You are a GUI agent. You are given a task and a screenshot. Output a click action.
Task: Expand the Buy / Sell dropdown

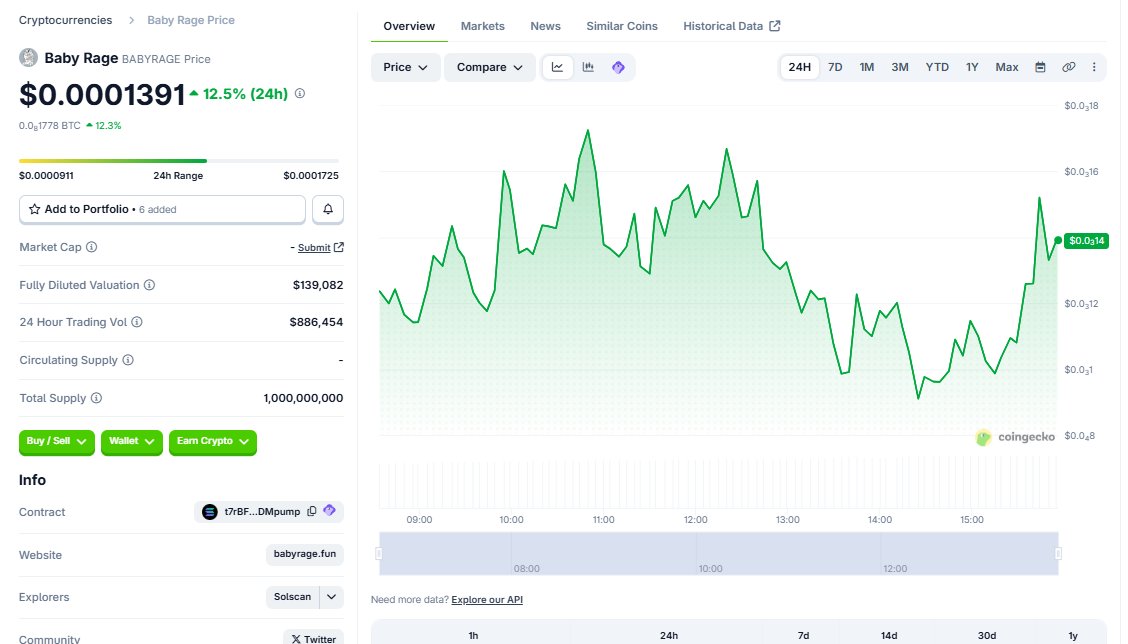pyautogui.click(x=56, y=441)
